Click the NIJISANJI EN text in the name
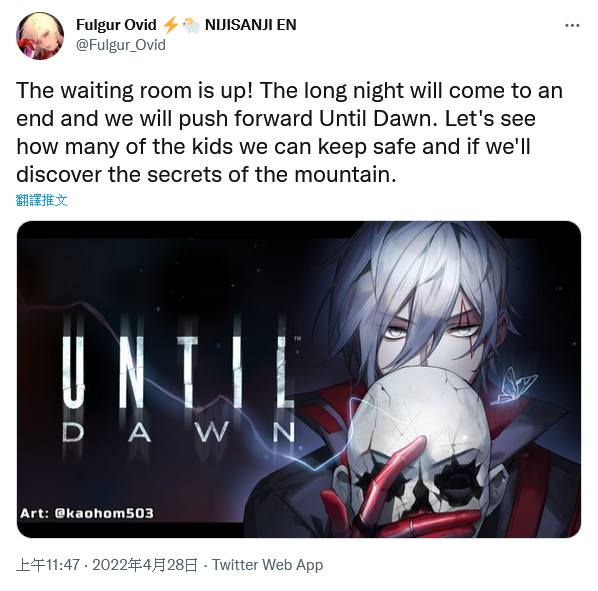598x591 pixels. click(x=251, y=25)
